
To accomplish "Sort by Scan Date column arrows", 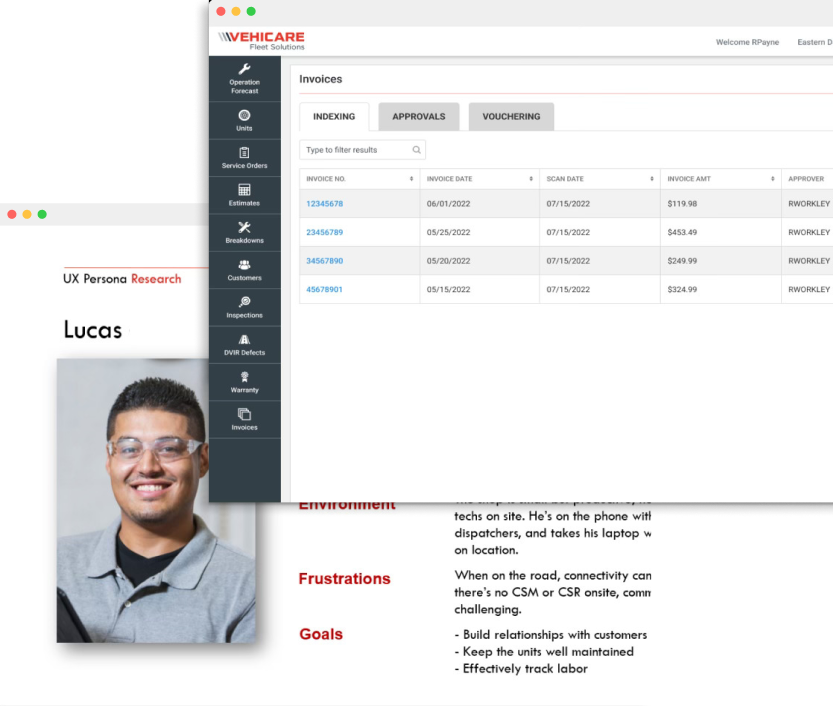I will pos(652,179).
